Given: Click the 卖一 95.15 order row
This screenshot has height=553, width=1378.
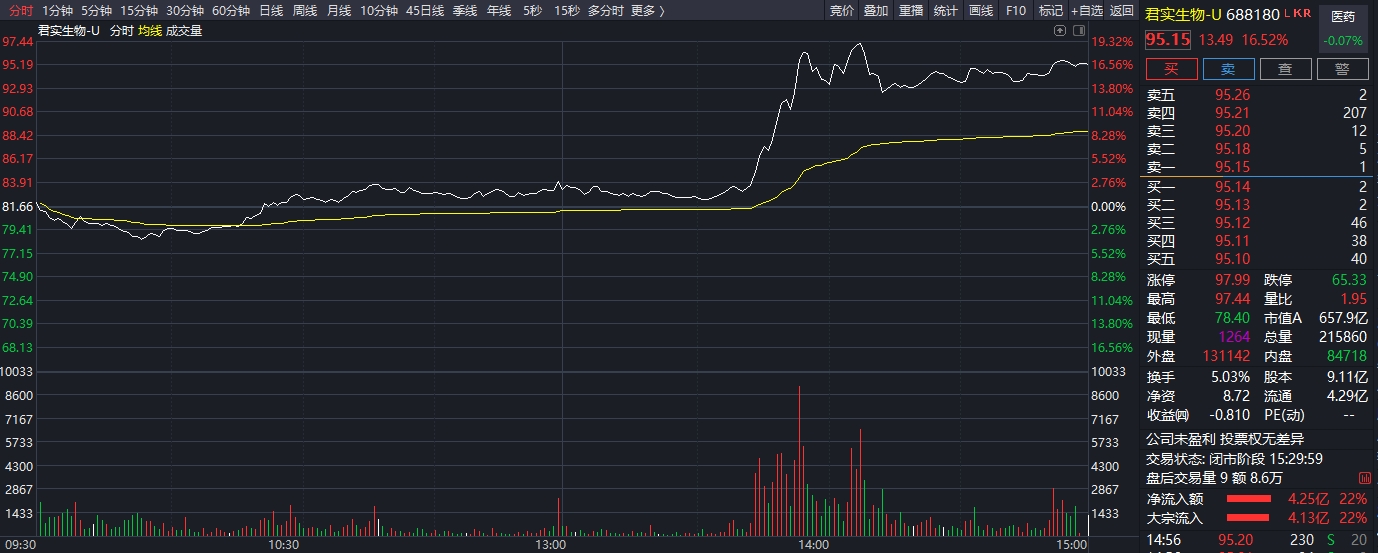Looking at the screenshot, I should coord(1257,167).
